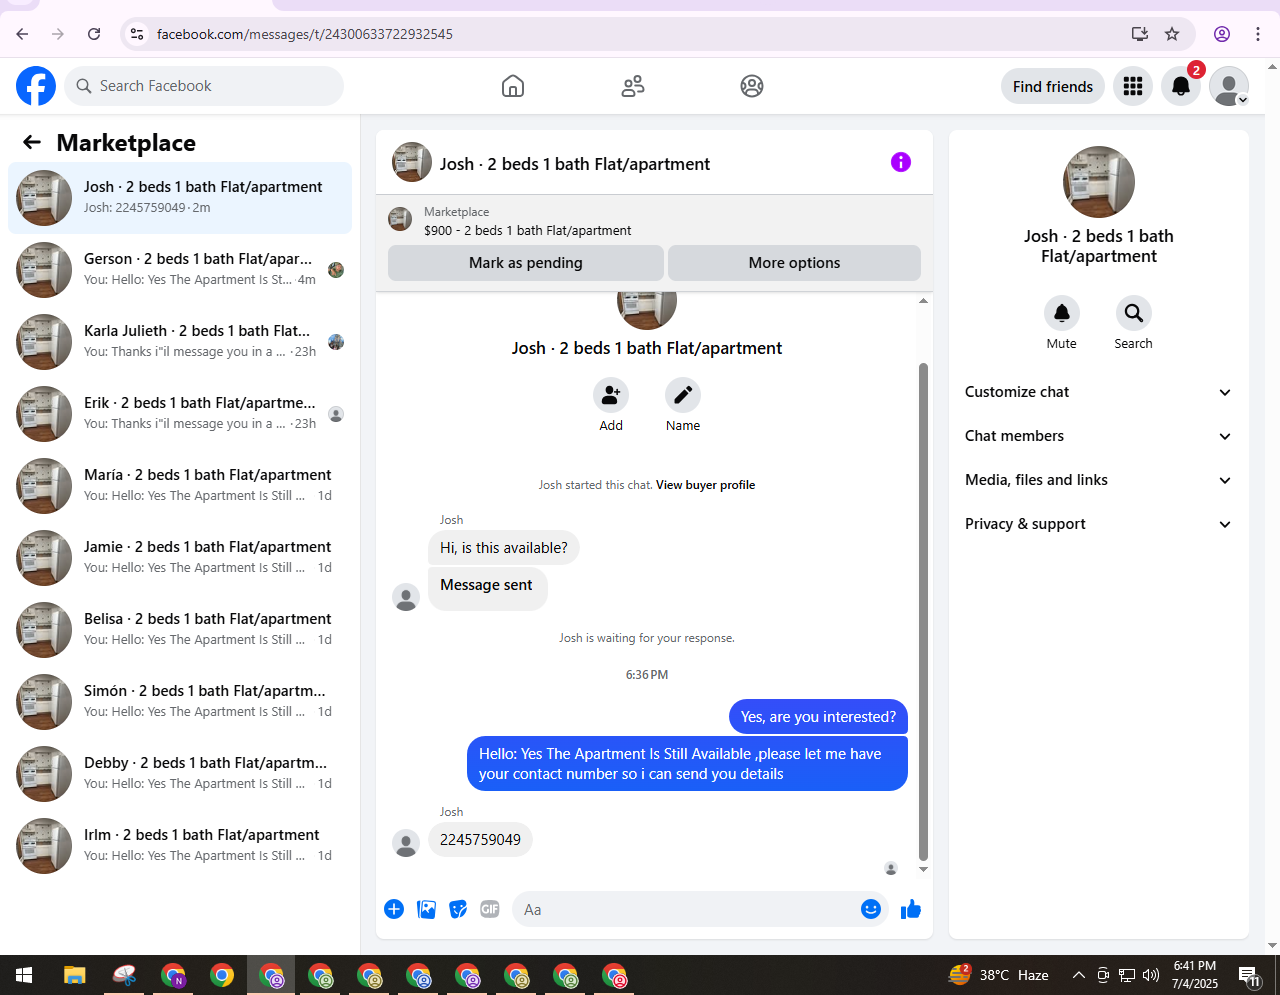The image size is (1280, 995).
Task: Send a thumbs-up like
Action: pos(911,909)
